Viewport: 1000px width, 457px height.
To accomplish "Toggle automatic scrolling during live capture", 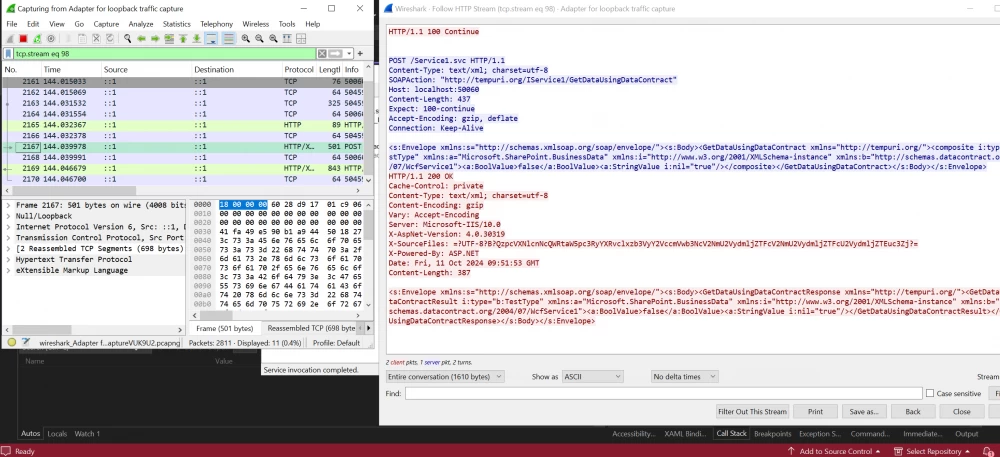I will click(x=211, y=39).
